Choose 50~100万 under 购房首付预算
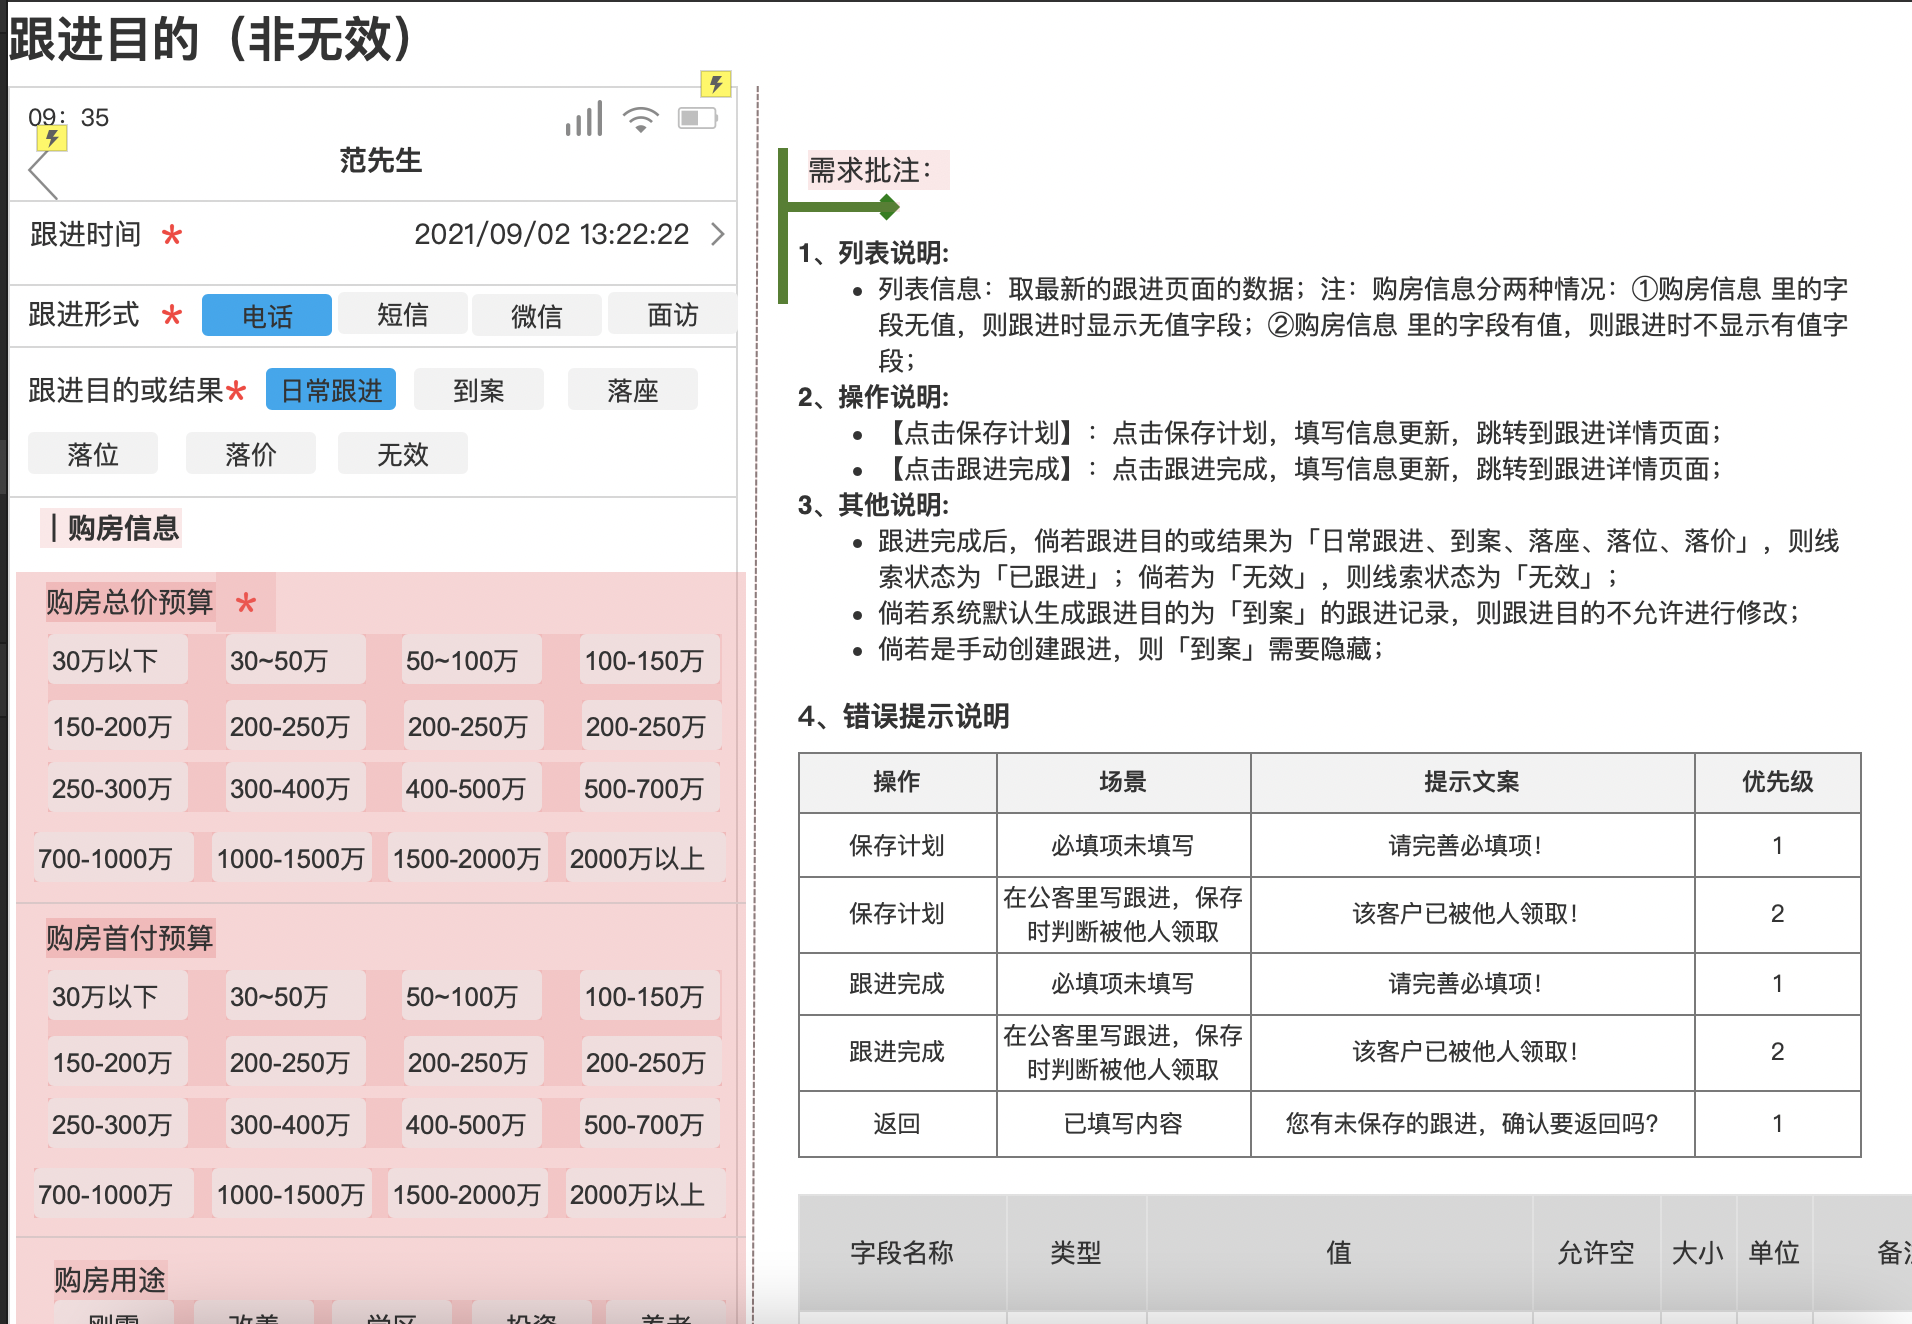The height and width of the screenshot is (1324, 1912). (x=472, y=996)
